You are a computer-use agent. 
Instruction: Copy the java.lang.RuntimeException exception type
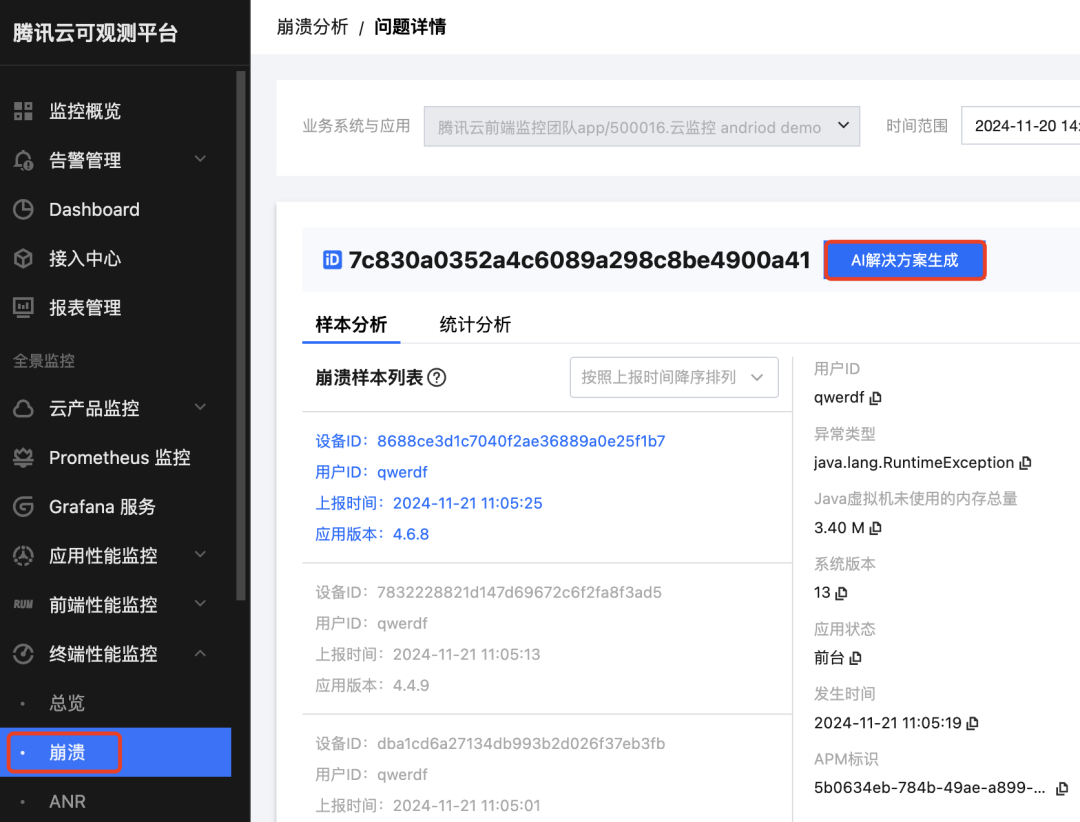pyautogui.click(x=1025, y=462)
